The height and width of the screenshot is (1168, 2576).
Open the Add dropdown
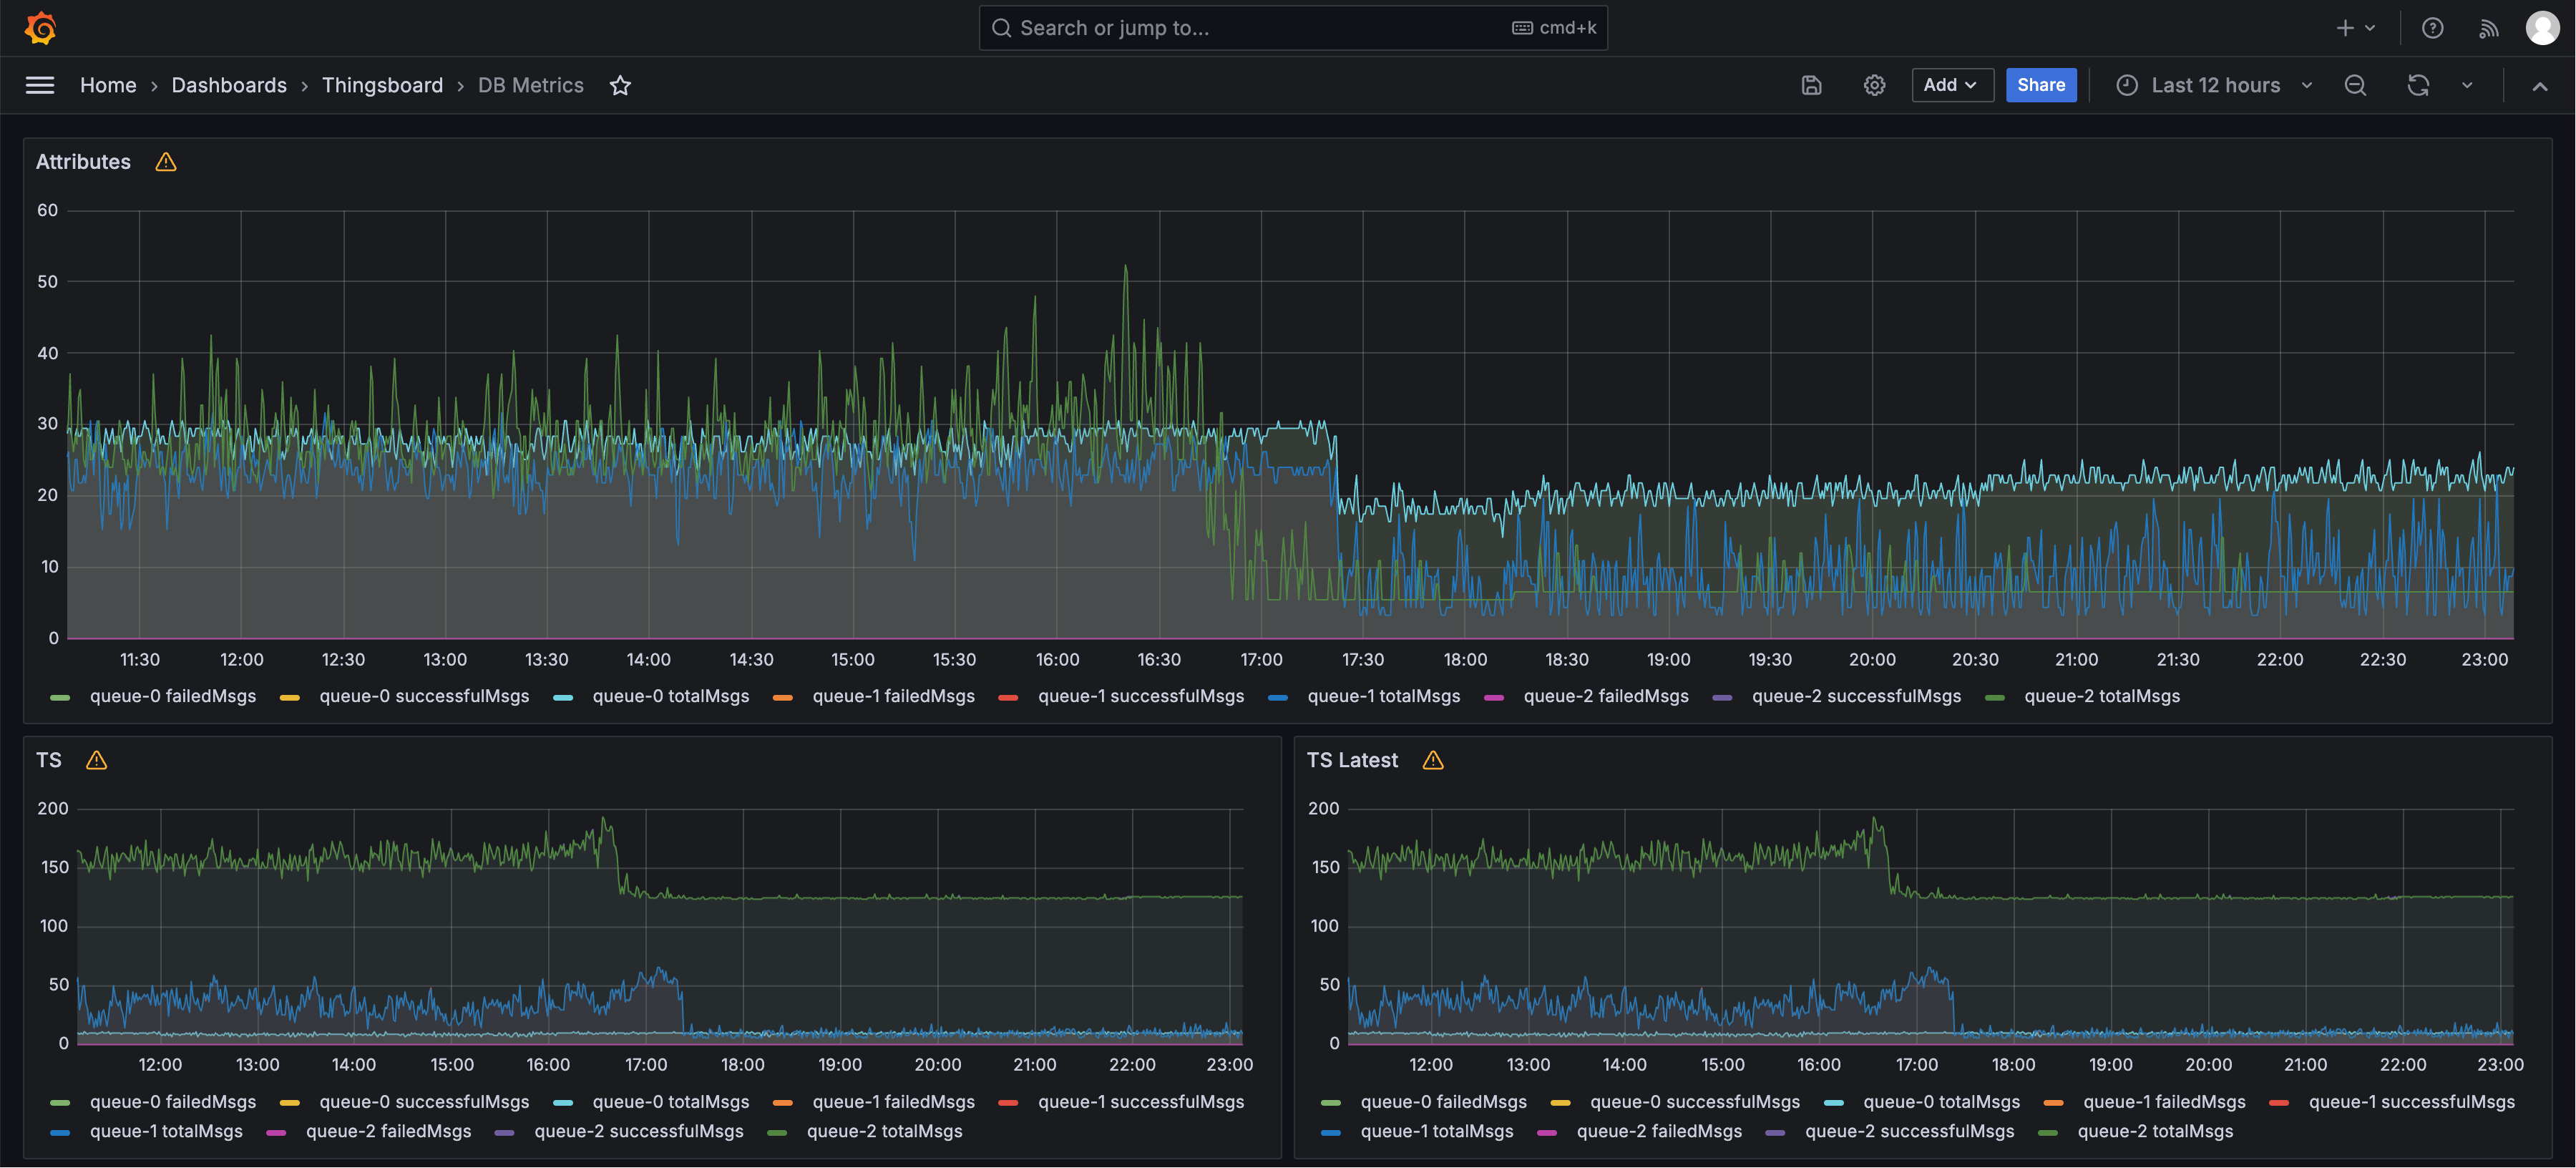[1951, 86]
